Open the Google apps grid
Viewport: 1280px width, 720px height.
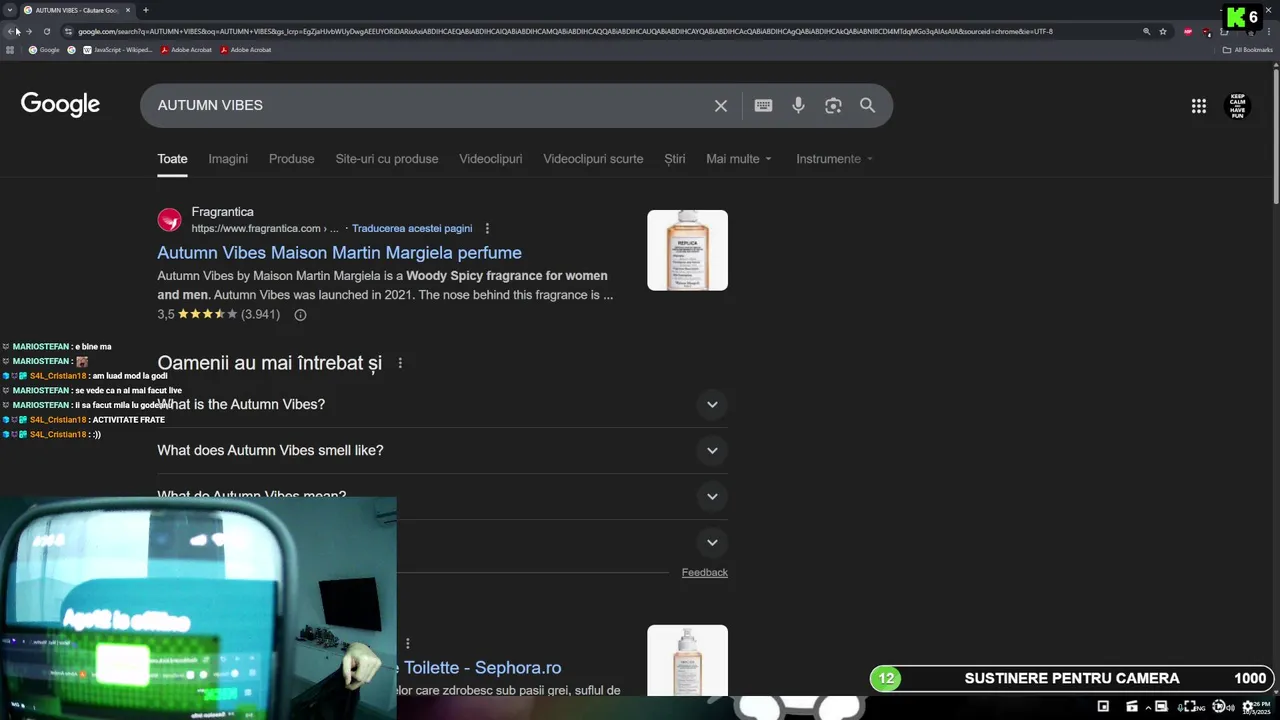(1199, 106)
